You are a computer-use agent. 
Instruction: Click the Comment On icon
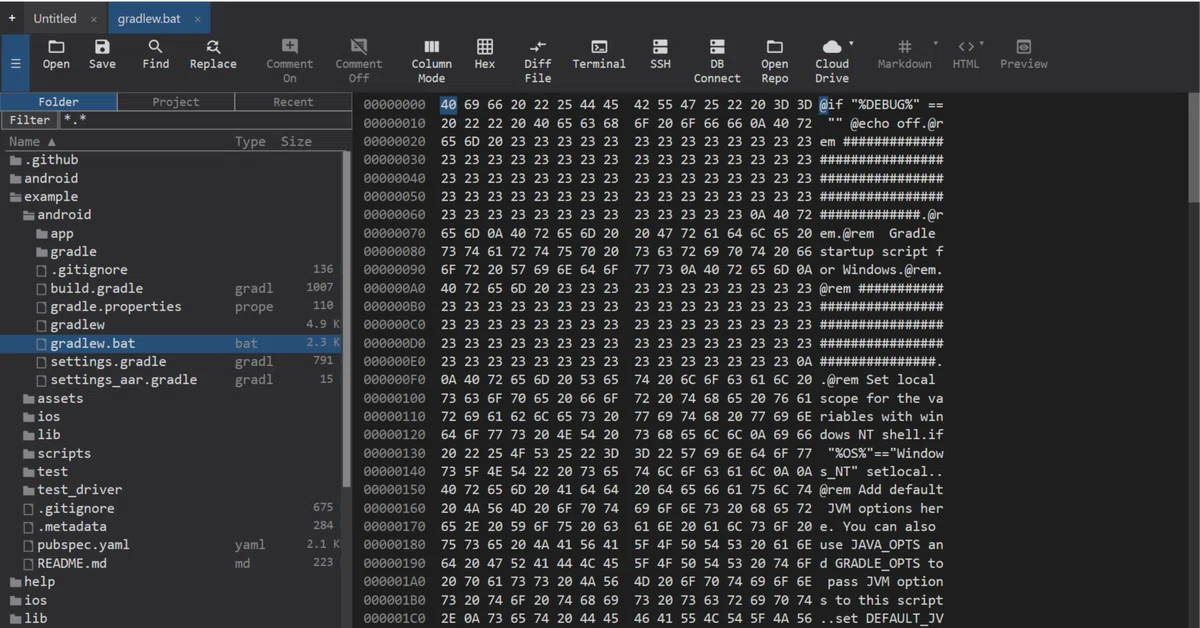pyautogui.click(x=289, y=61)
